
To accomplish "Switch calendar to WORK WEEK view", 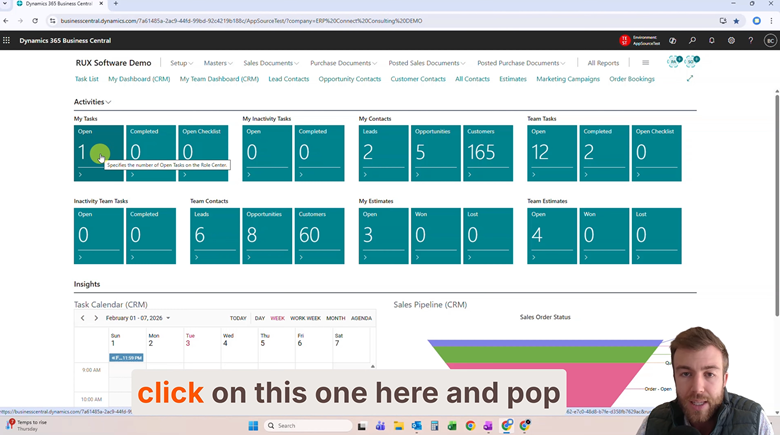I will [305, 318].
